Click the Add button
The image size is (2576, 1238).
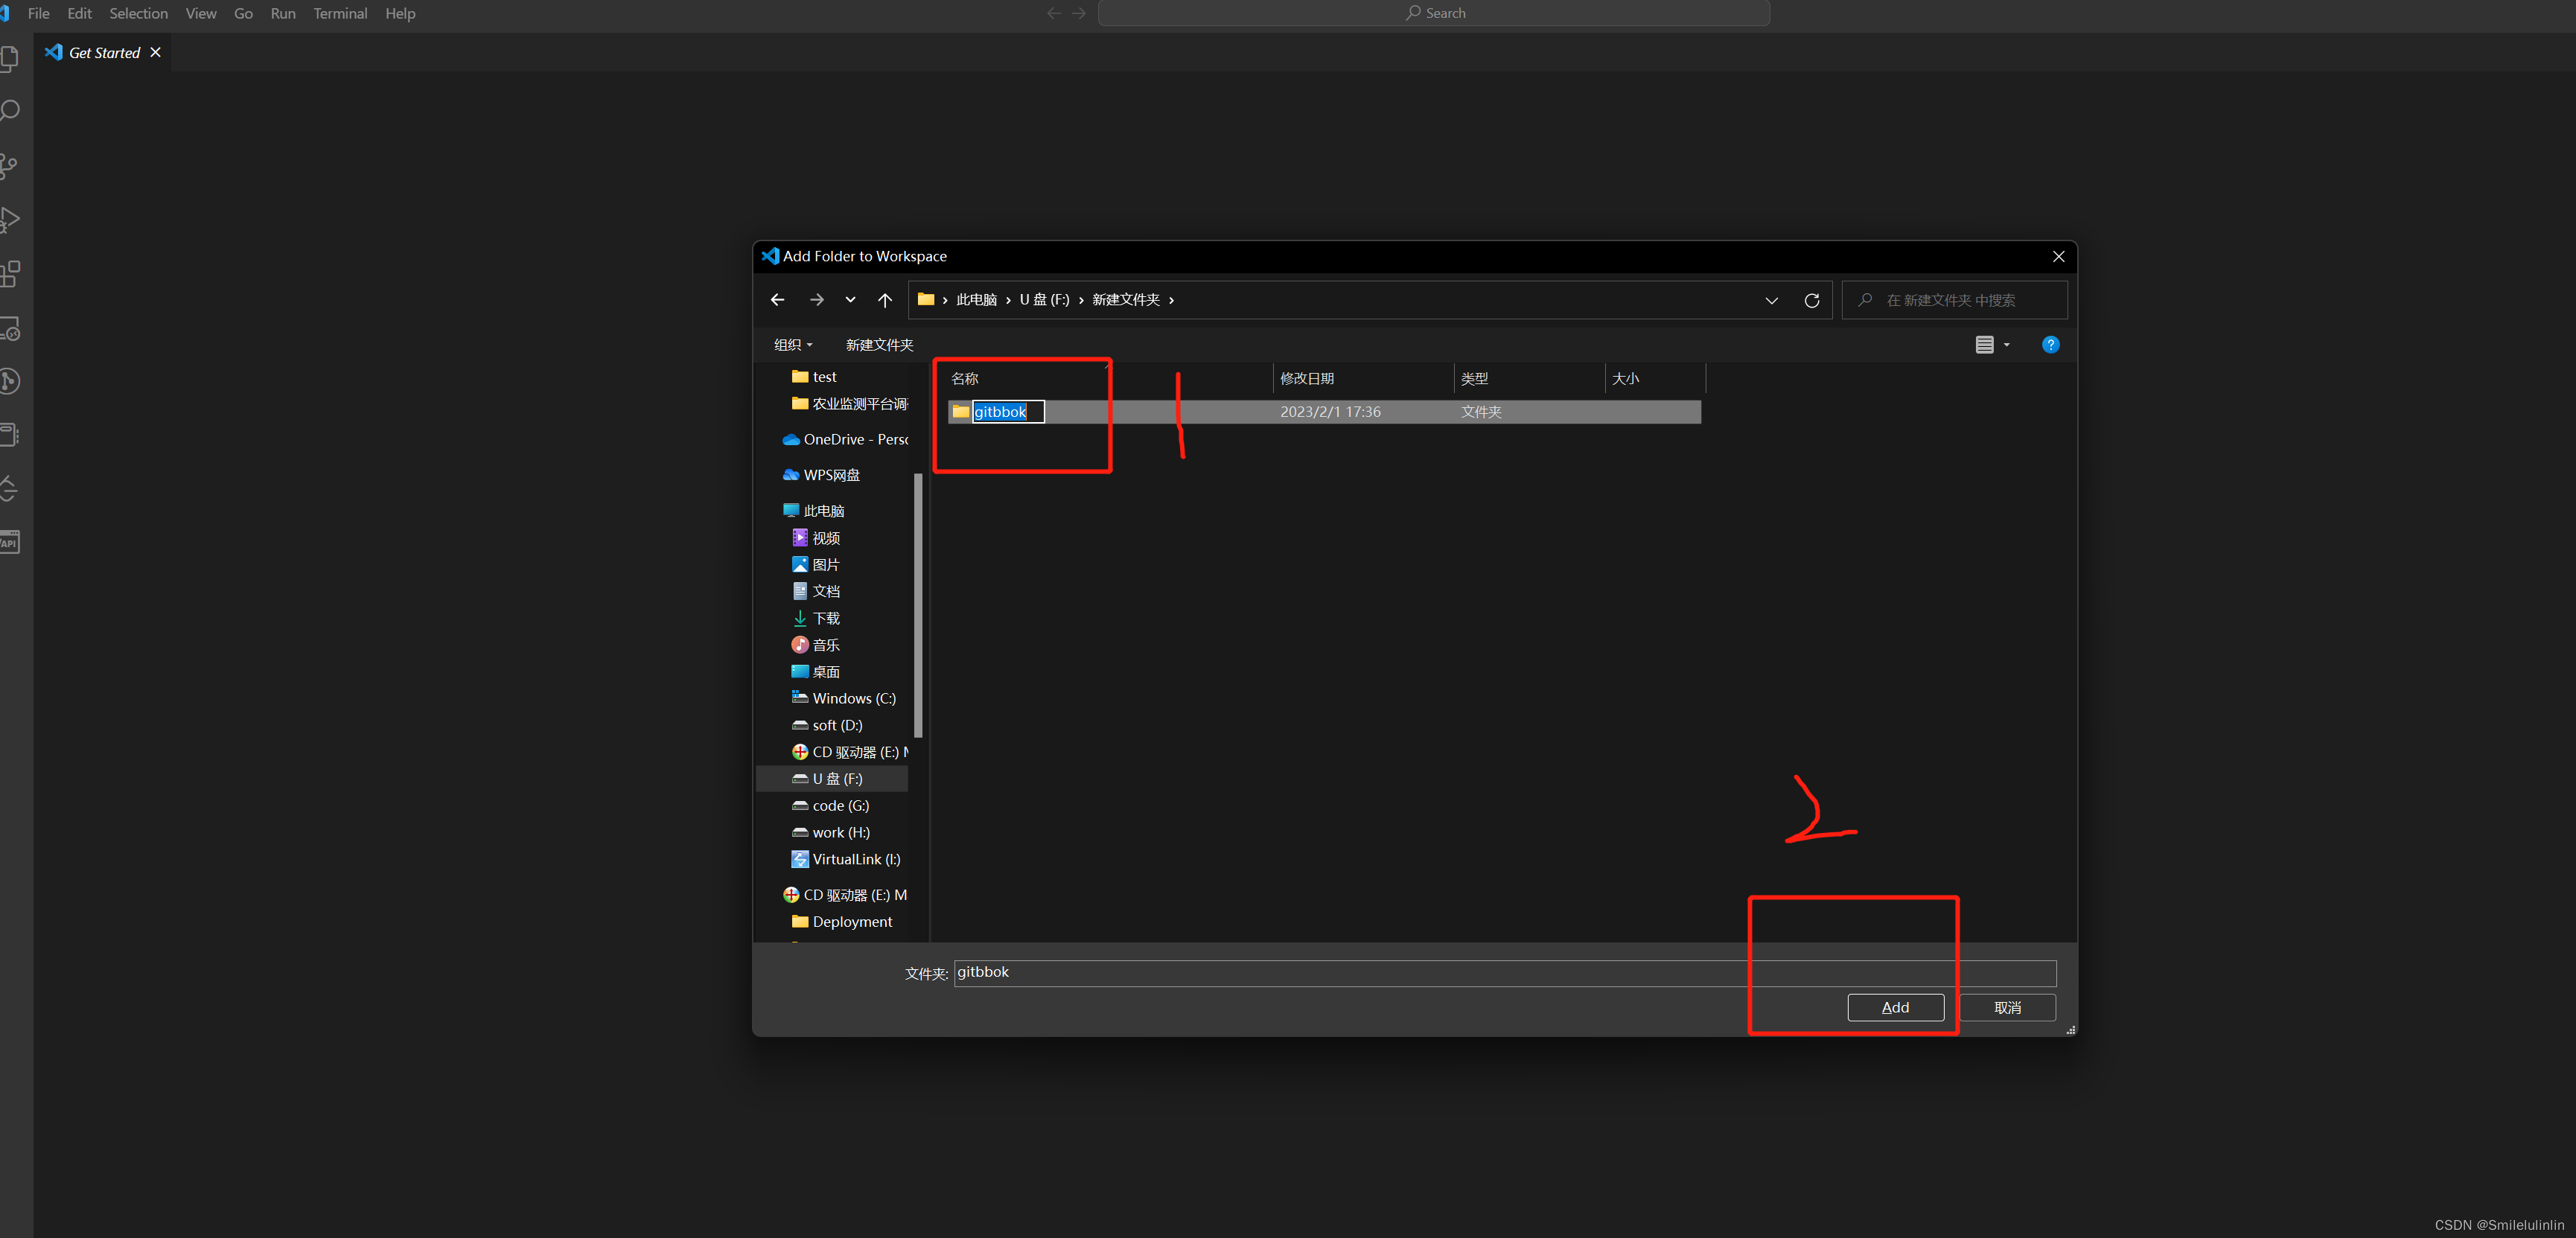click(x=1895, y=1007)
